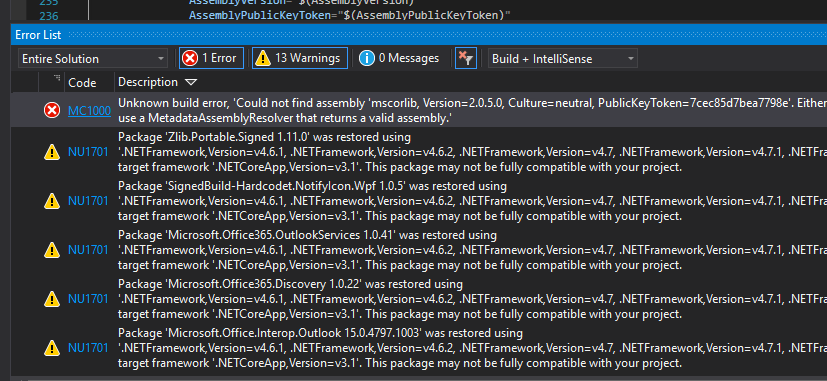Viewport: 827px width, 381px height.
Task: Click the red error icon beside MC1000
Action: (x=52, y=111)
